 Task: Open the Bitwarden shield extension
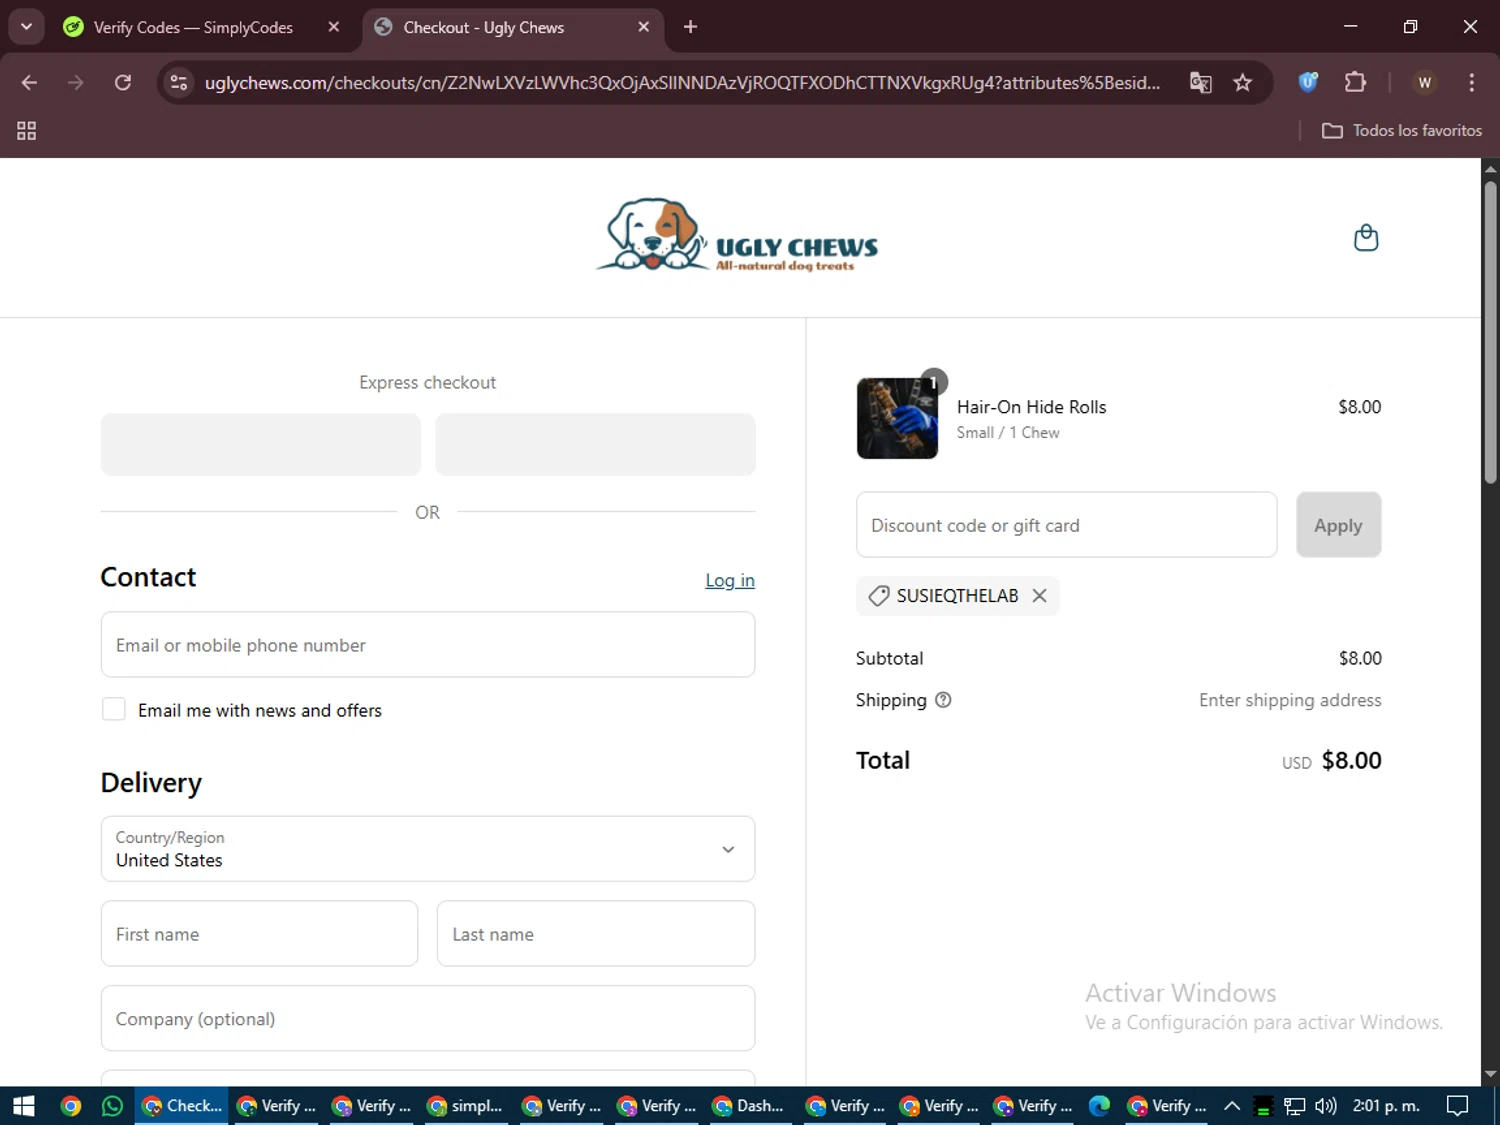click(x=1308, y=83)
